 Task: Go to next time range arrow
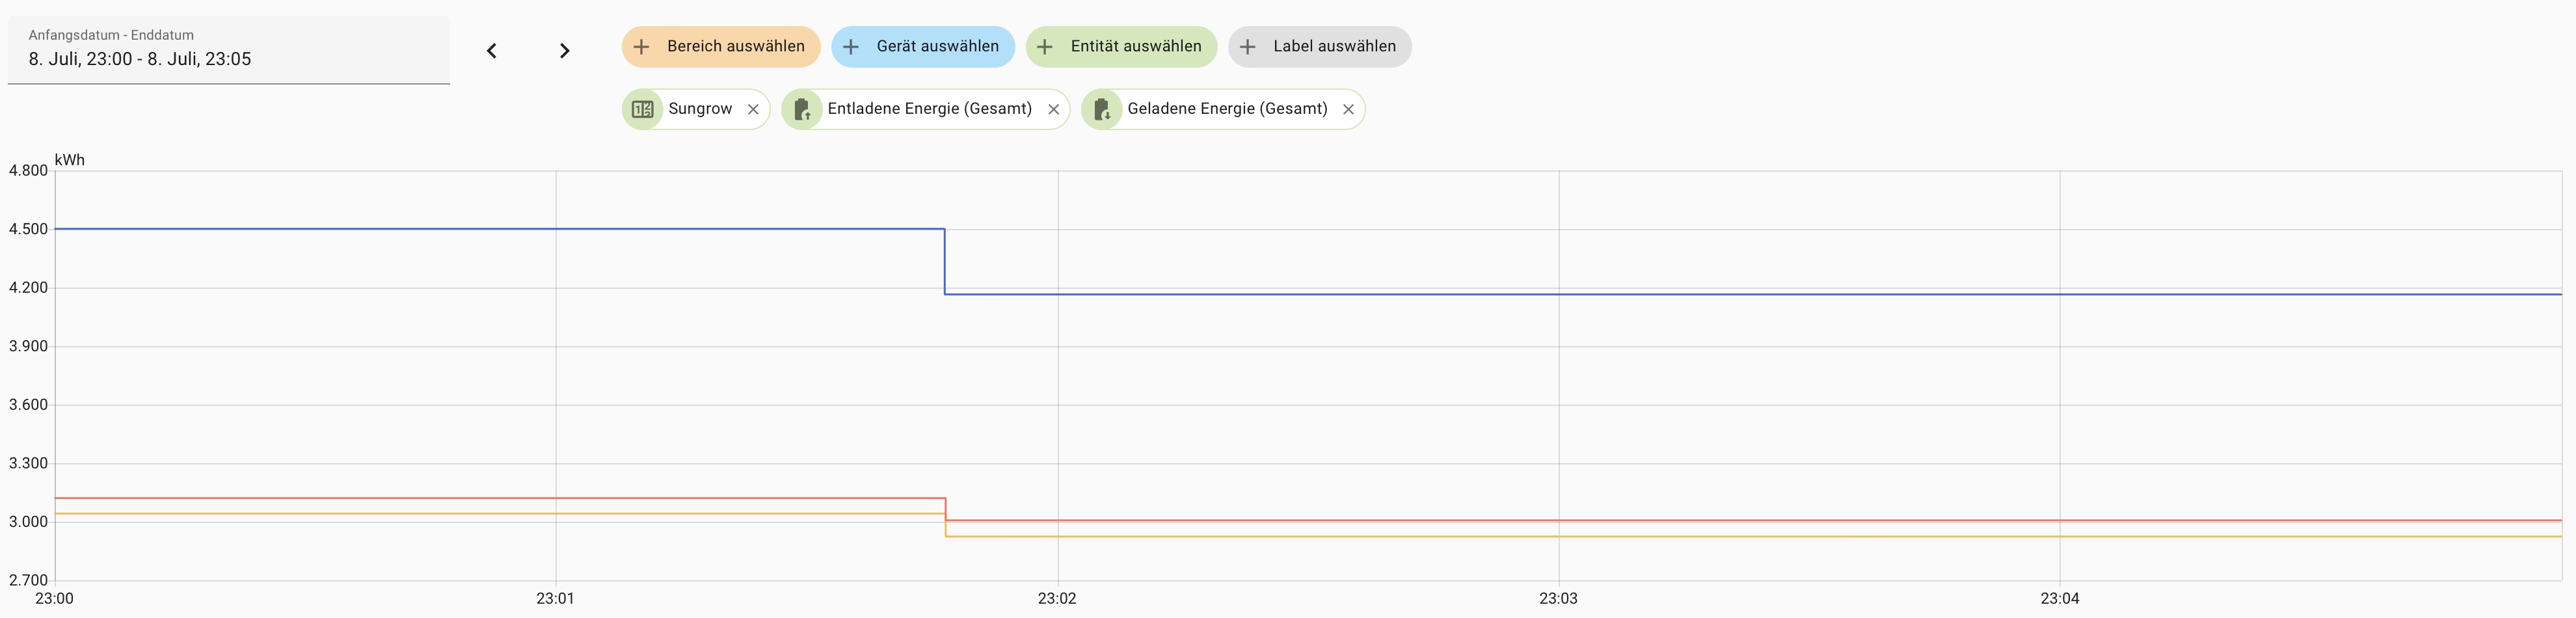click(564, 51)
